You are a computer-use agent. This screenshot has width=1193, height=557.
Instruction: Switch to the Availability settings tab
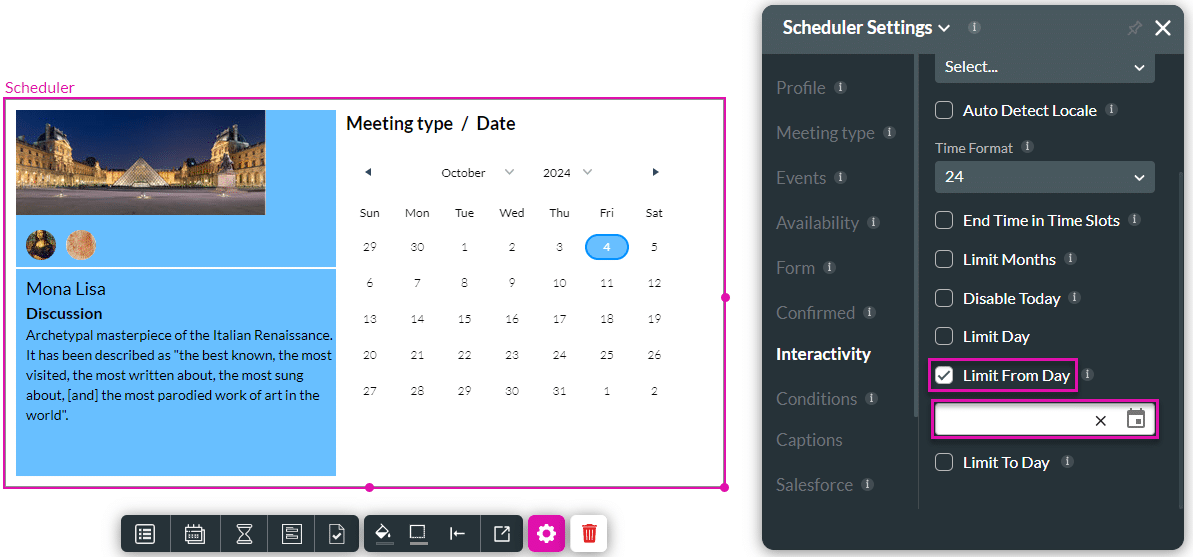click(x=817, y=223)
